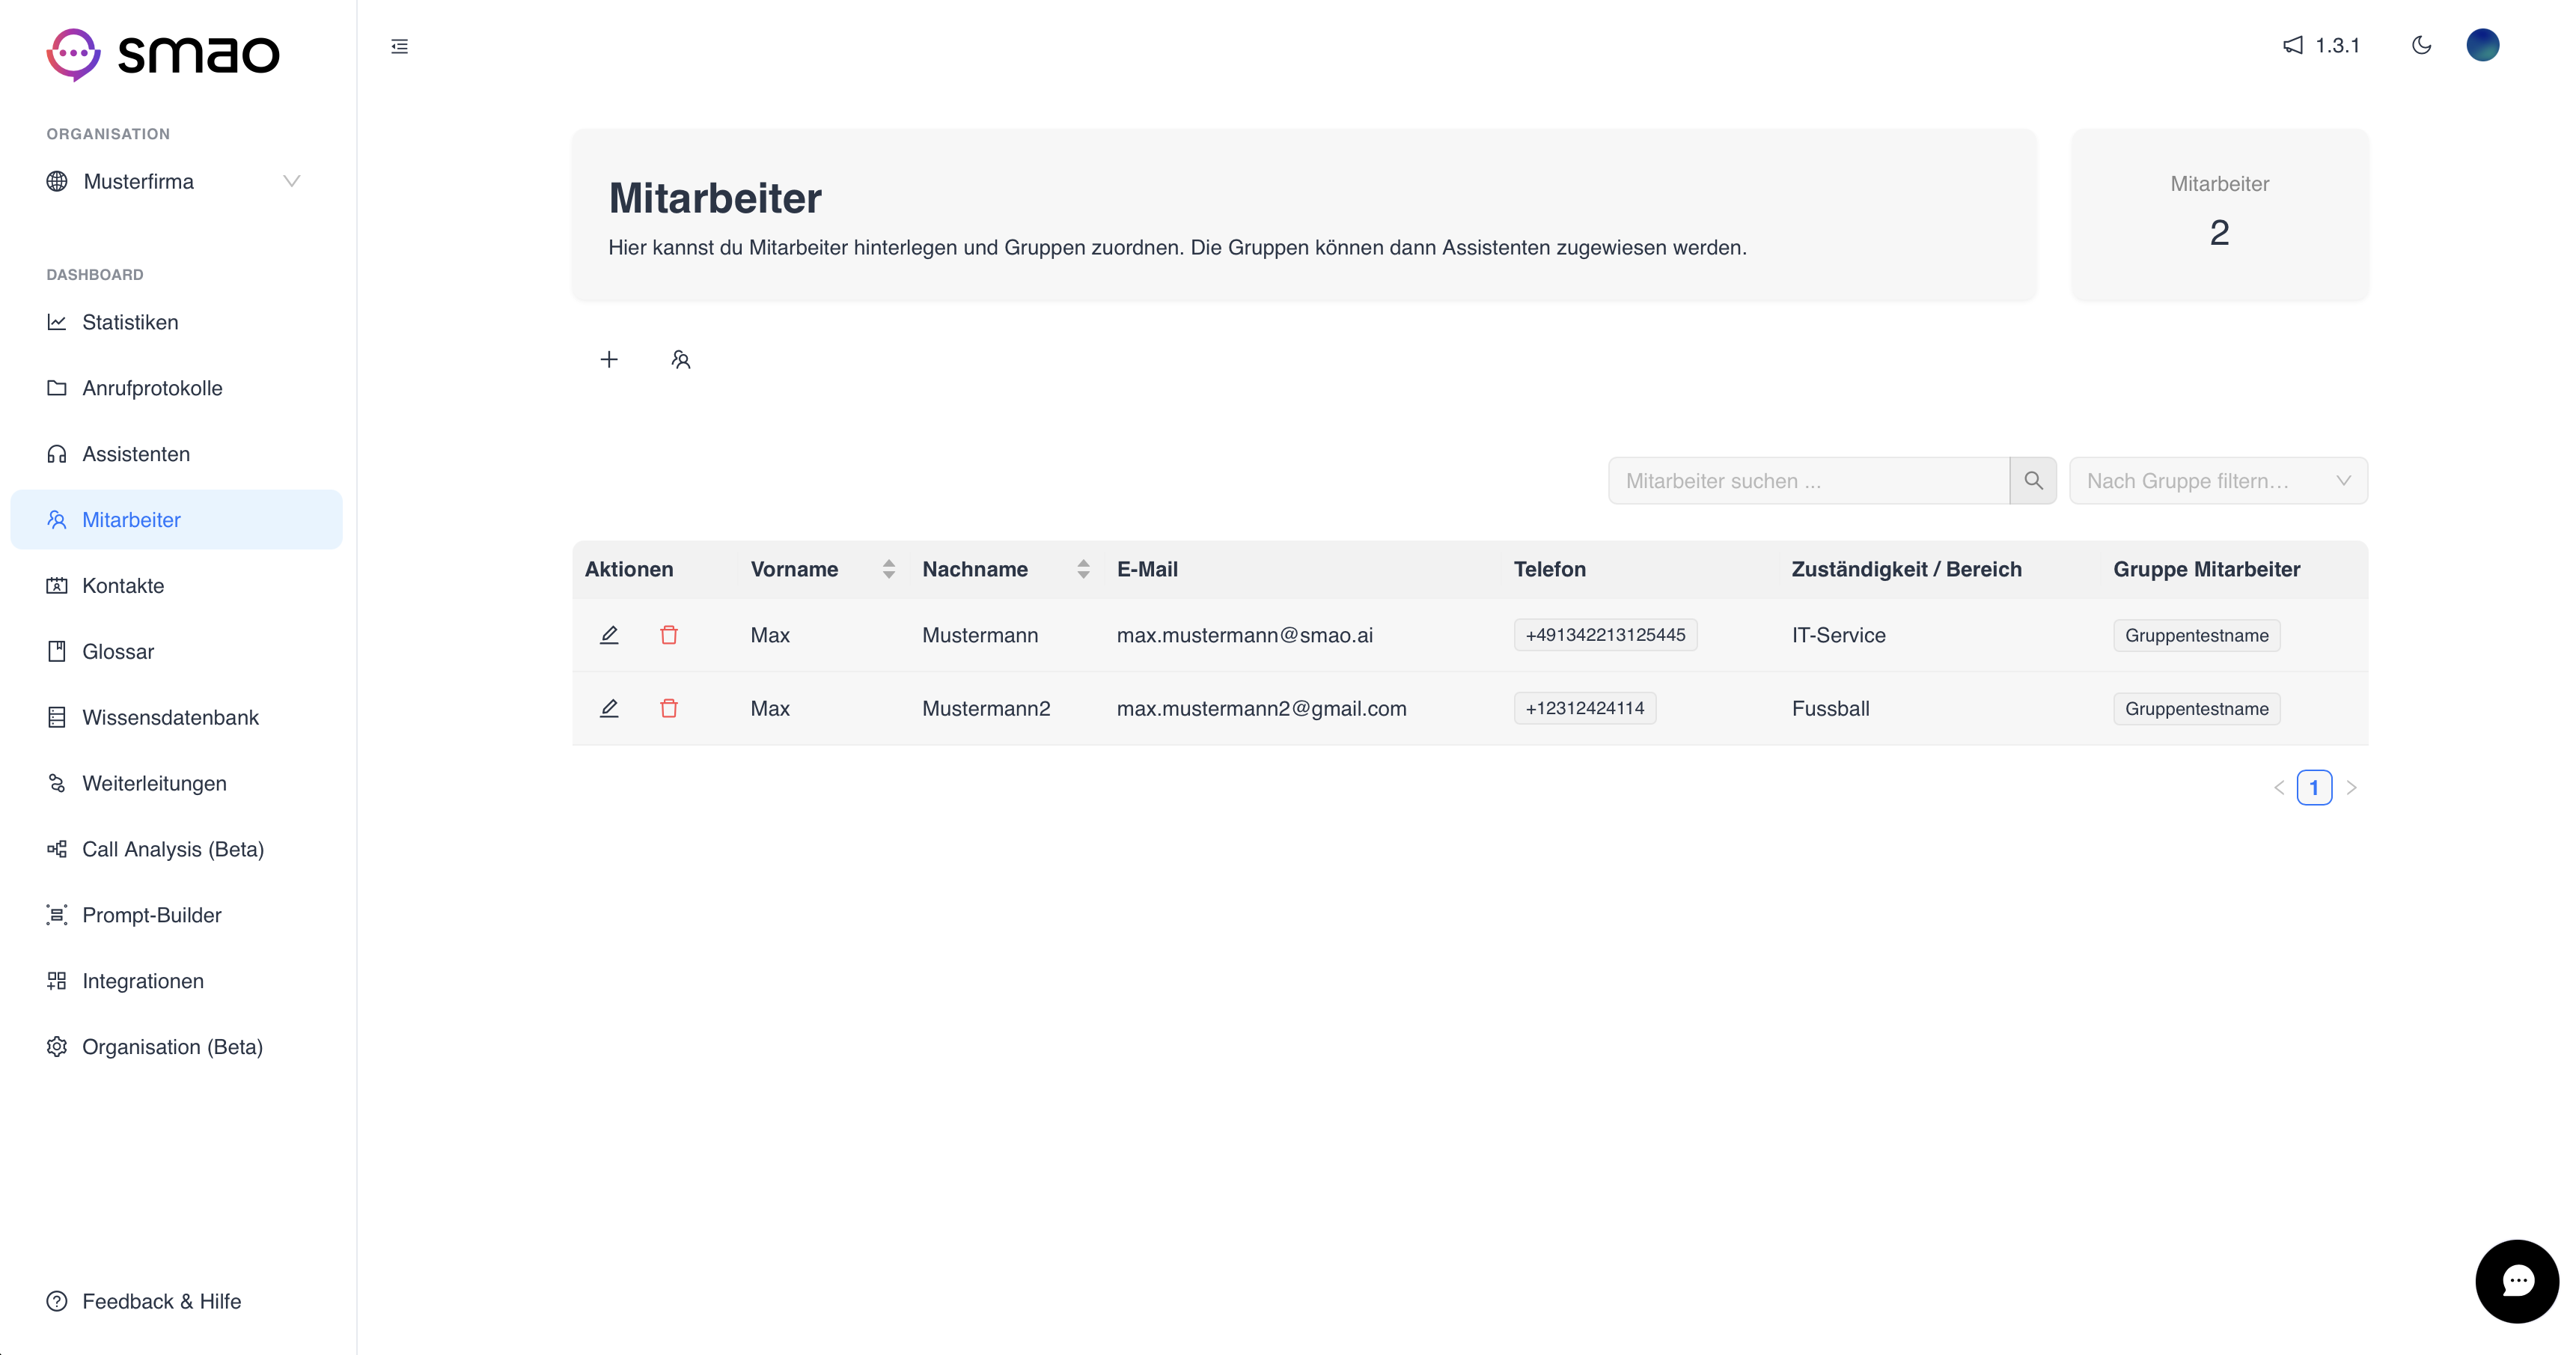Open the groups icon next to plus
This screenshot has height=1355, width=2576.
click(681, 359)
